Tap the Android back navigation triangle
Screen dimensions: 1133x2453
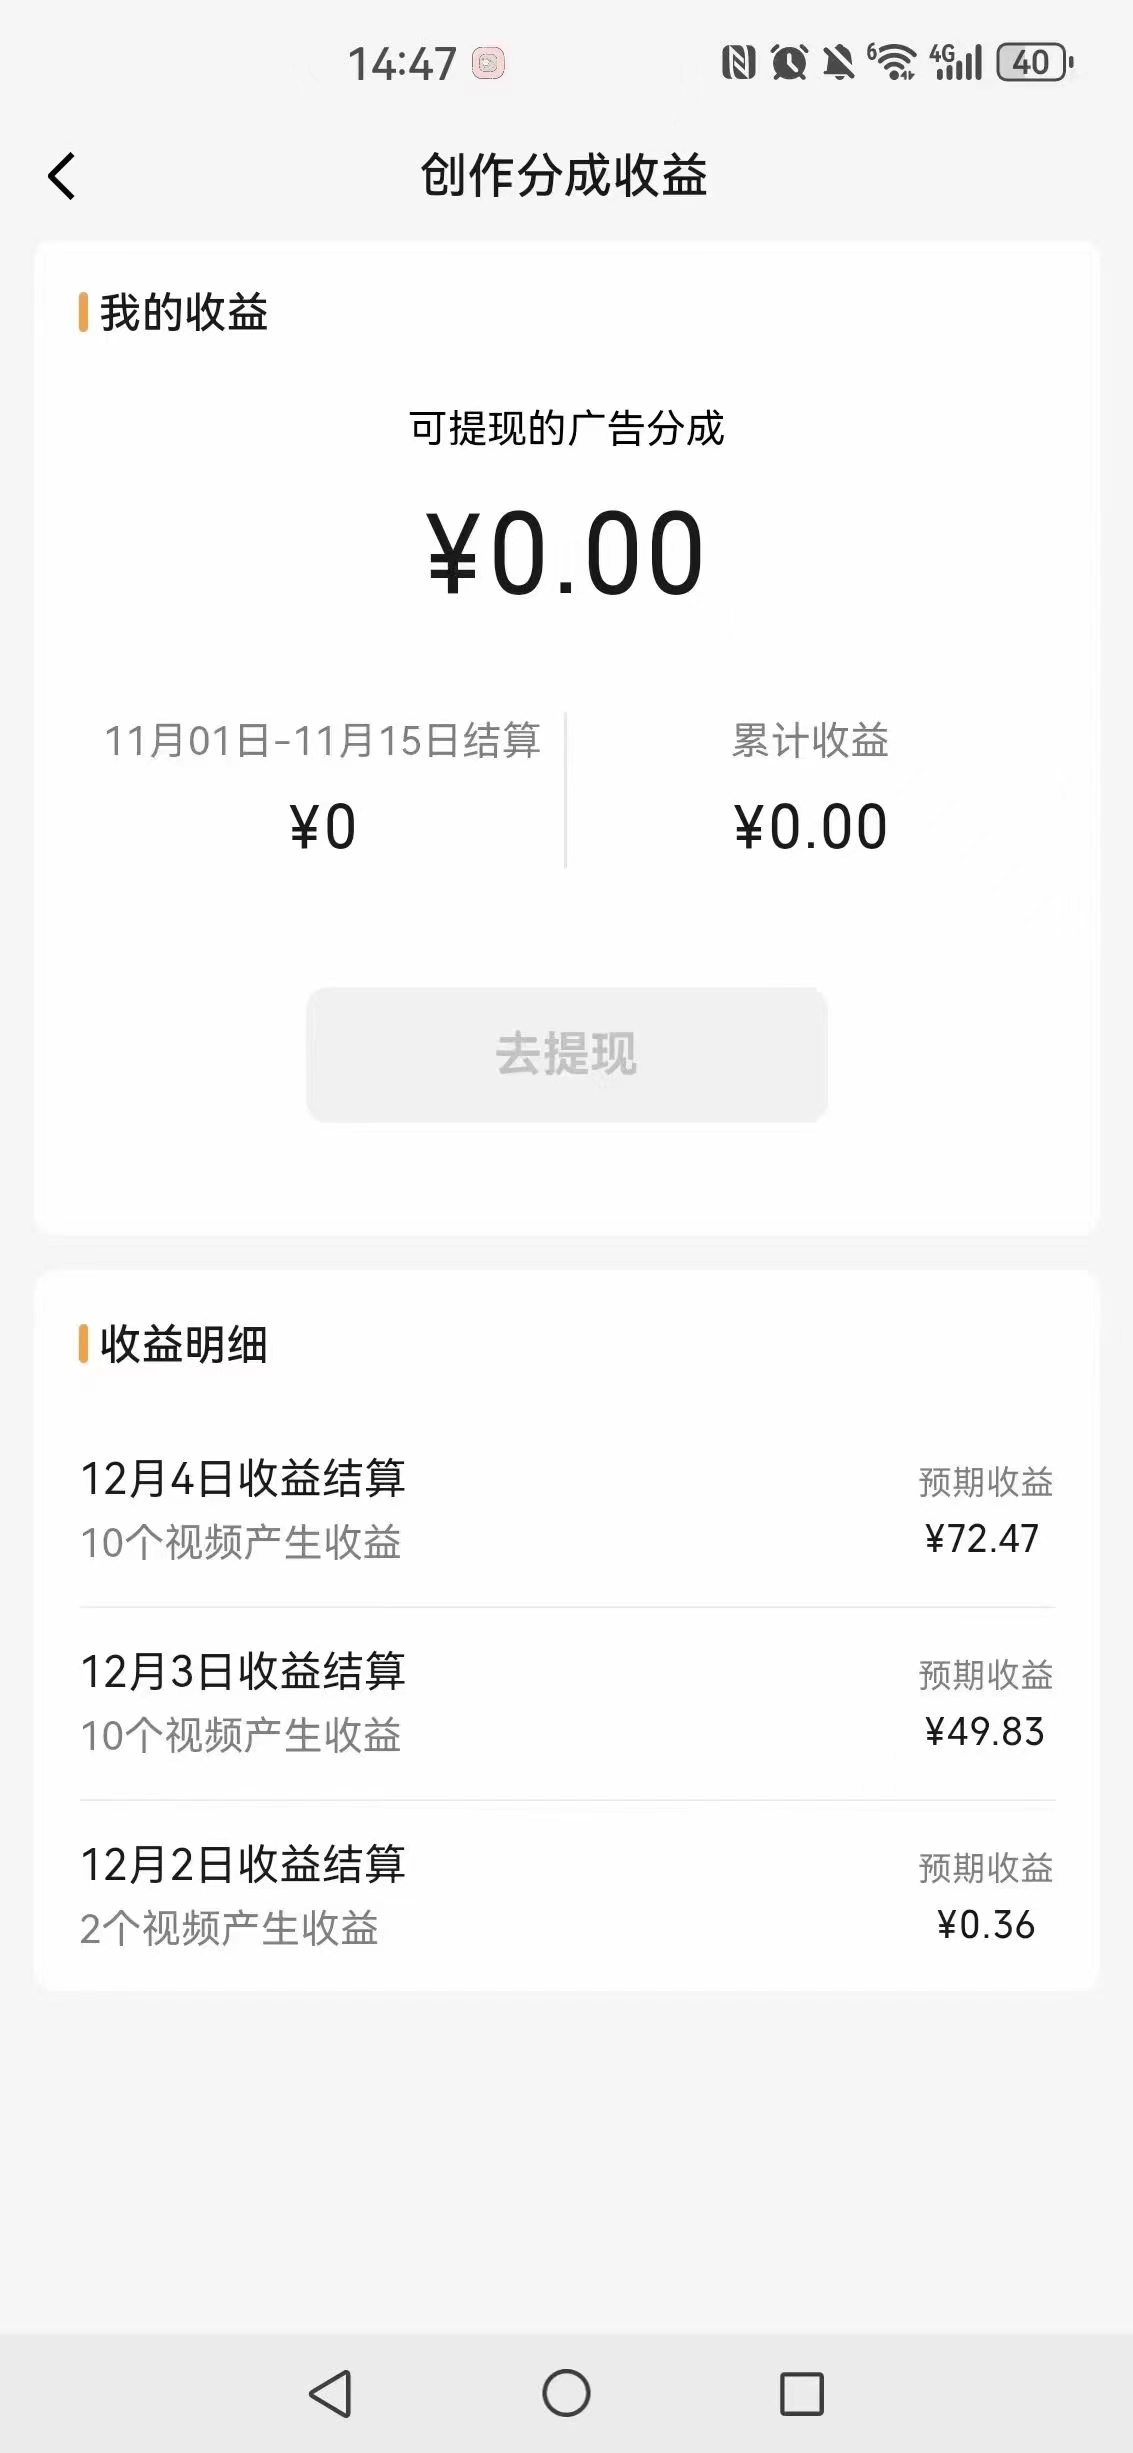330,2393
